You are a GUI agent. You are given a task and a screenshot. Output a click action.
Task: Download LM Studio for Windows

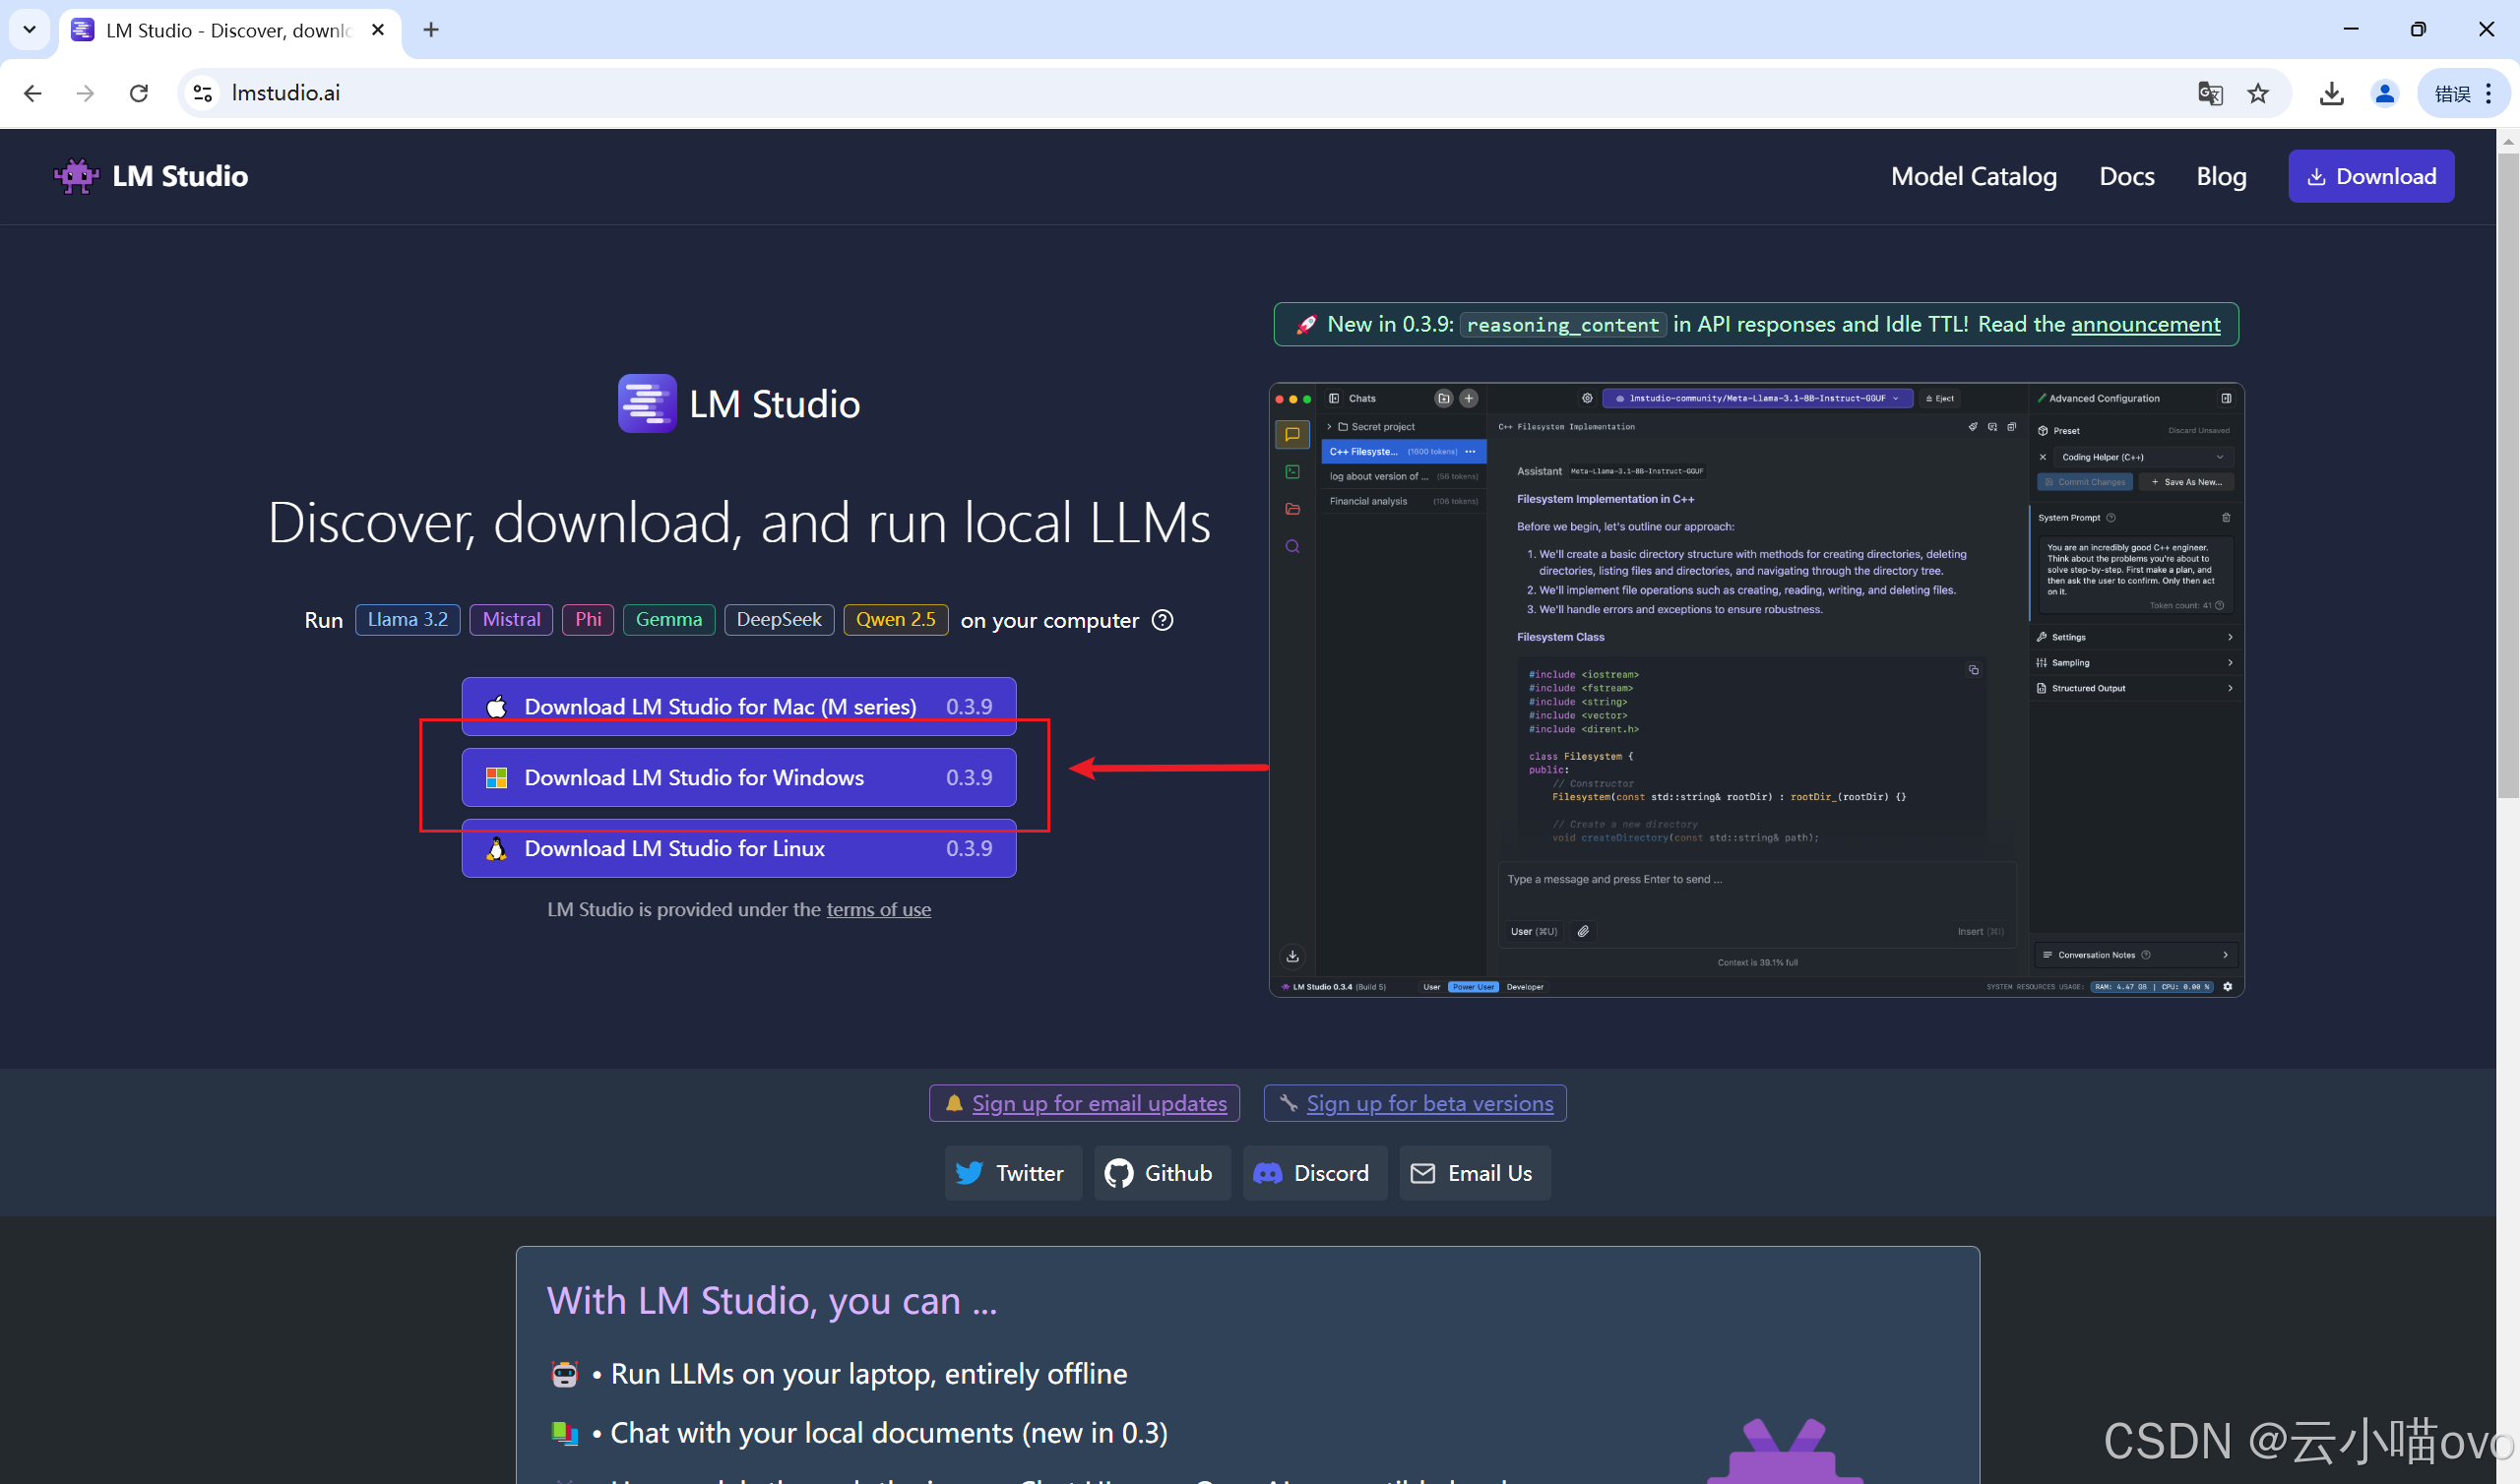[738, 777]
